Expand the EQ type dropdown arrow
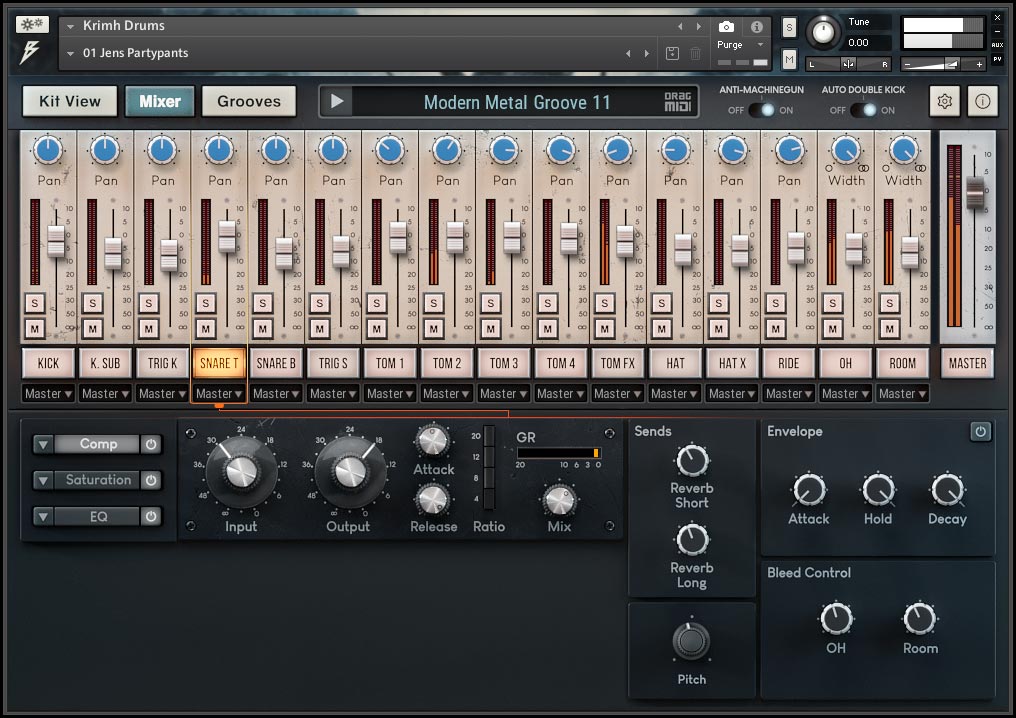Image resolution: width=1016 pixels, height=718 pixels. (x=43, y=516)
